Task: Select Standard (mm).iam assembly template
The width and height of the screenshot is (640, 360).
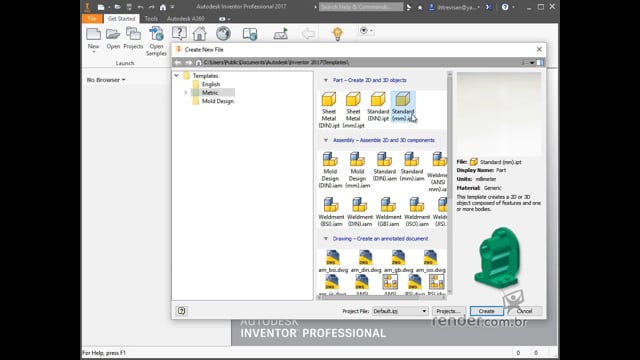Action: click(411, 167)
